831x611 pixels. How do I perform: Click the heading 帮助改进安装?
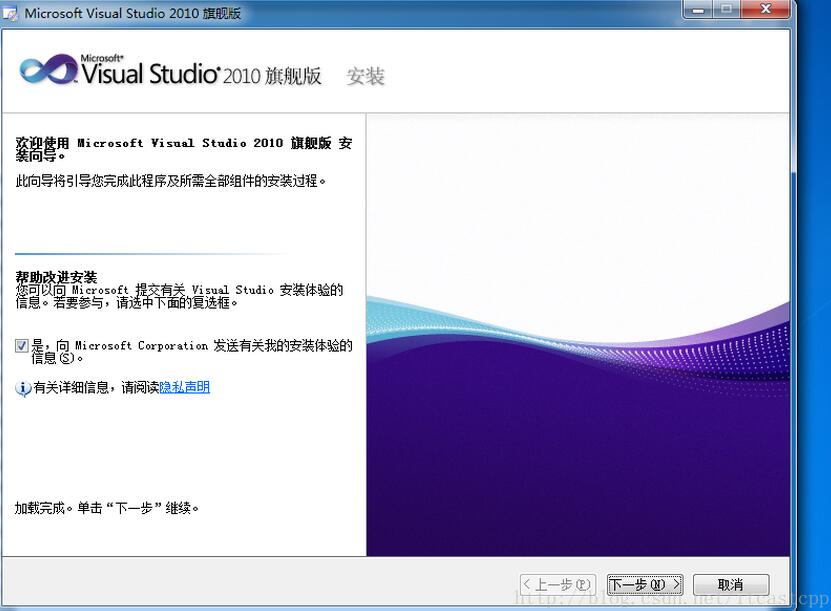pyautogui.click(x=56, y=277)
